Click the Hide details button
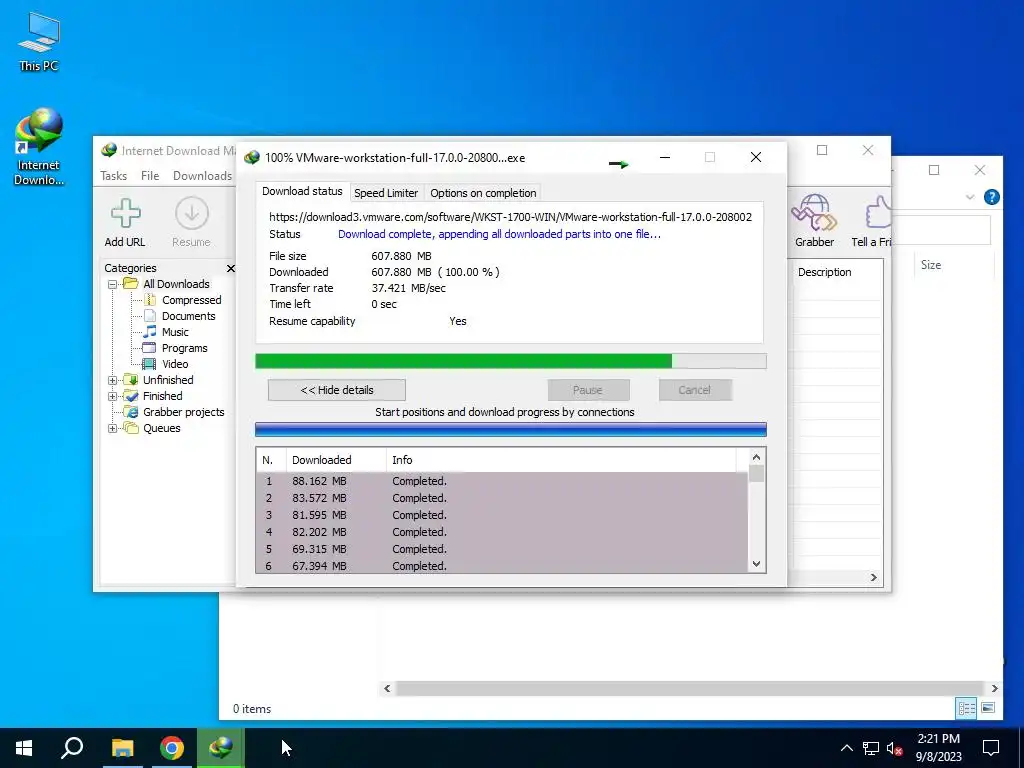Viewport: 1024px width, 768px height. pyautogui.click(x=337, y=390)
